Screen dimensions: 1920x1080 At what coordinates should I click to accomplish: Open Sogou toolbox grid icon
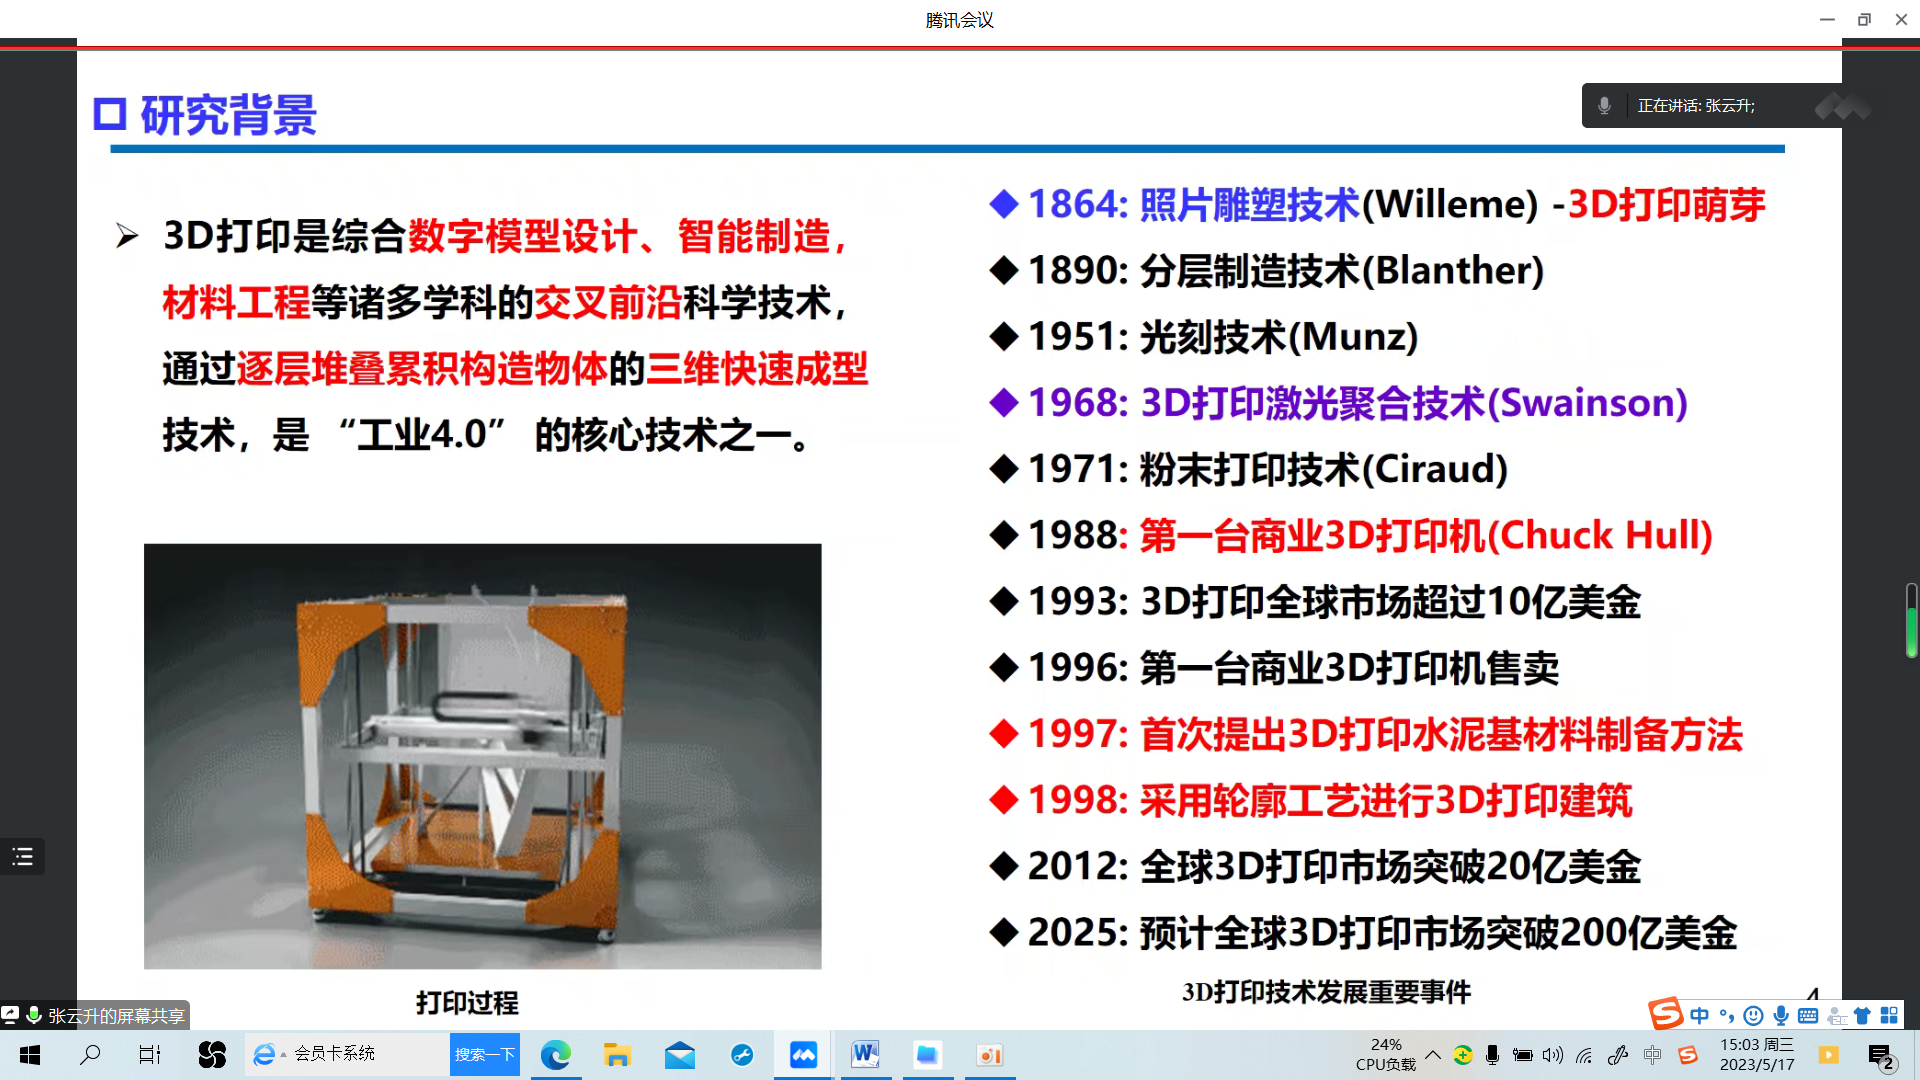pyautogui.click(x=1889, y=1016)
